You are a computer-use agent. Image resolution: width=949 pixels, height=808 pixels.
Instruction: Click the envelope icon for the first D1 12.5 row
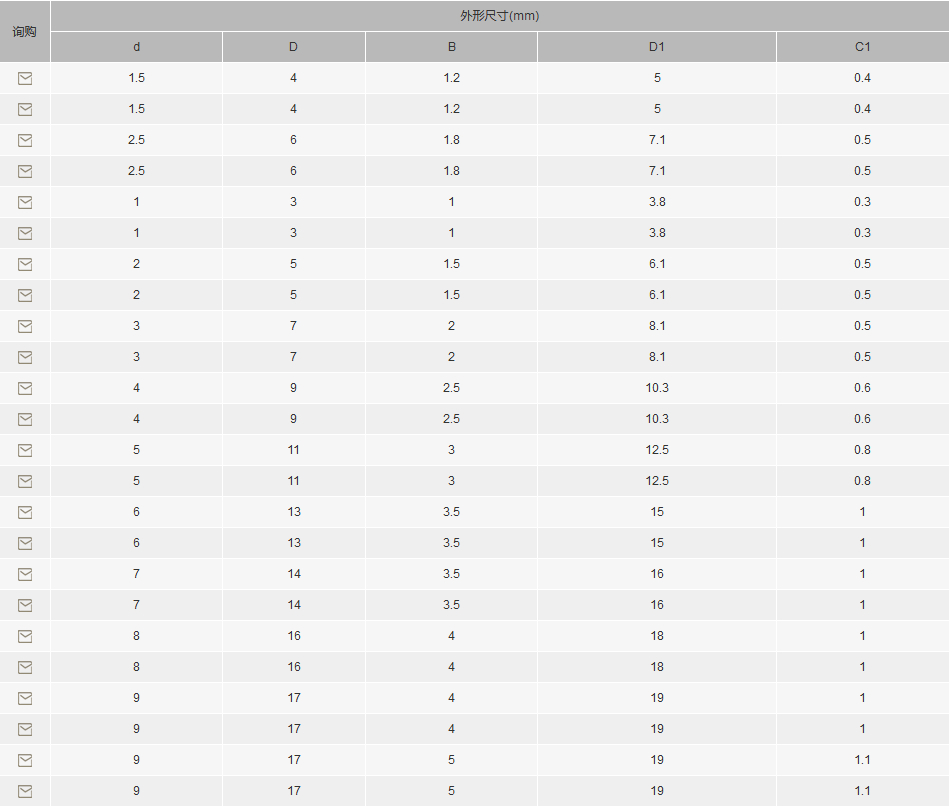tap(25, 450)
